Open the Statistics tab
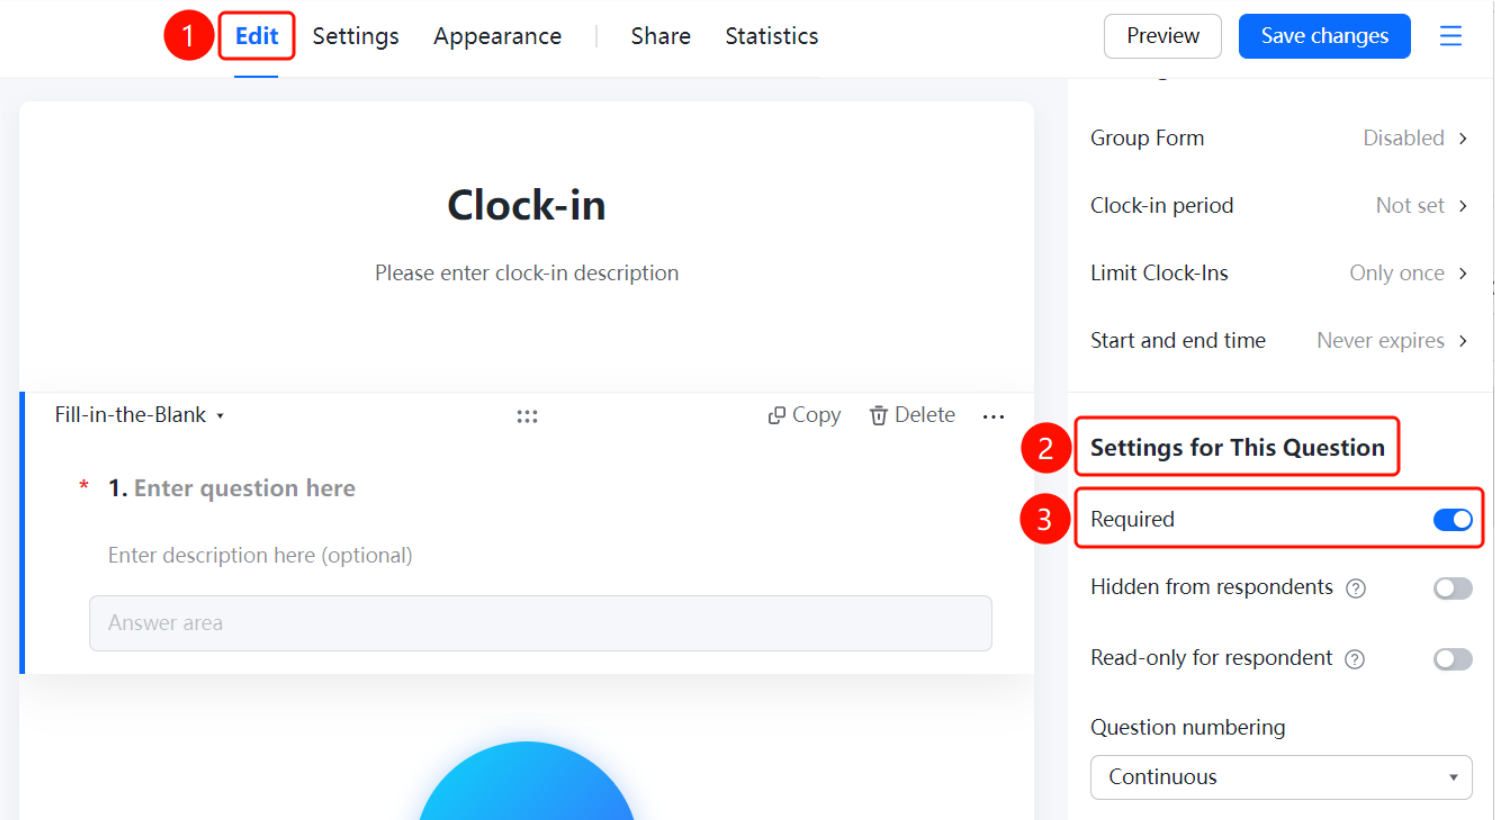Viewport: 1495px width, 820px height. point(771,36)
